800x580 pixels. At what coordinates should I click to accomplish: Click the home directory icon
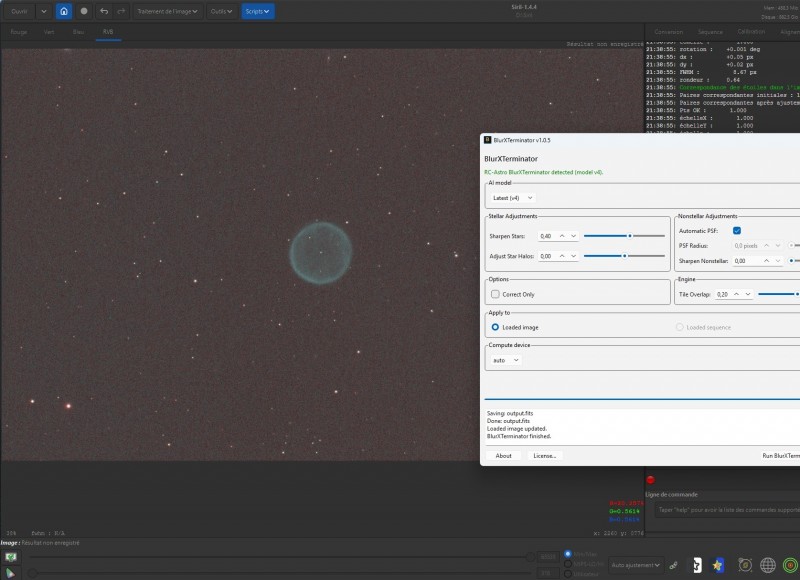tap(64, 11)
